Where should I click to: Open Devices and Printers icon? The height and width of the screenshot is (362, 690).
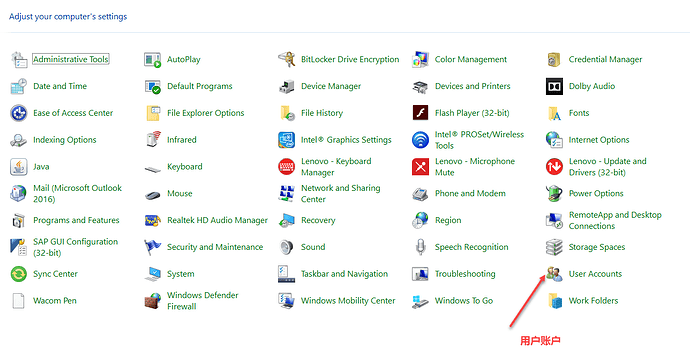(420, 86)
